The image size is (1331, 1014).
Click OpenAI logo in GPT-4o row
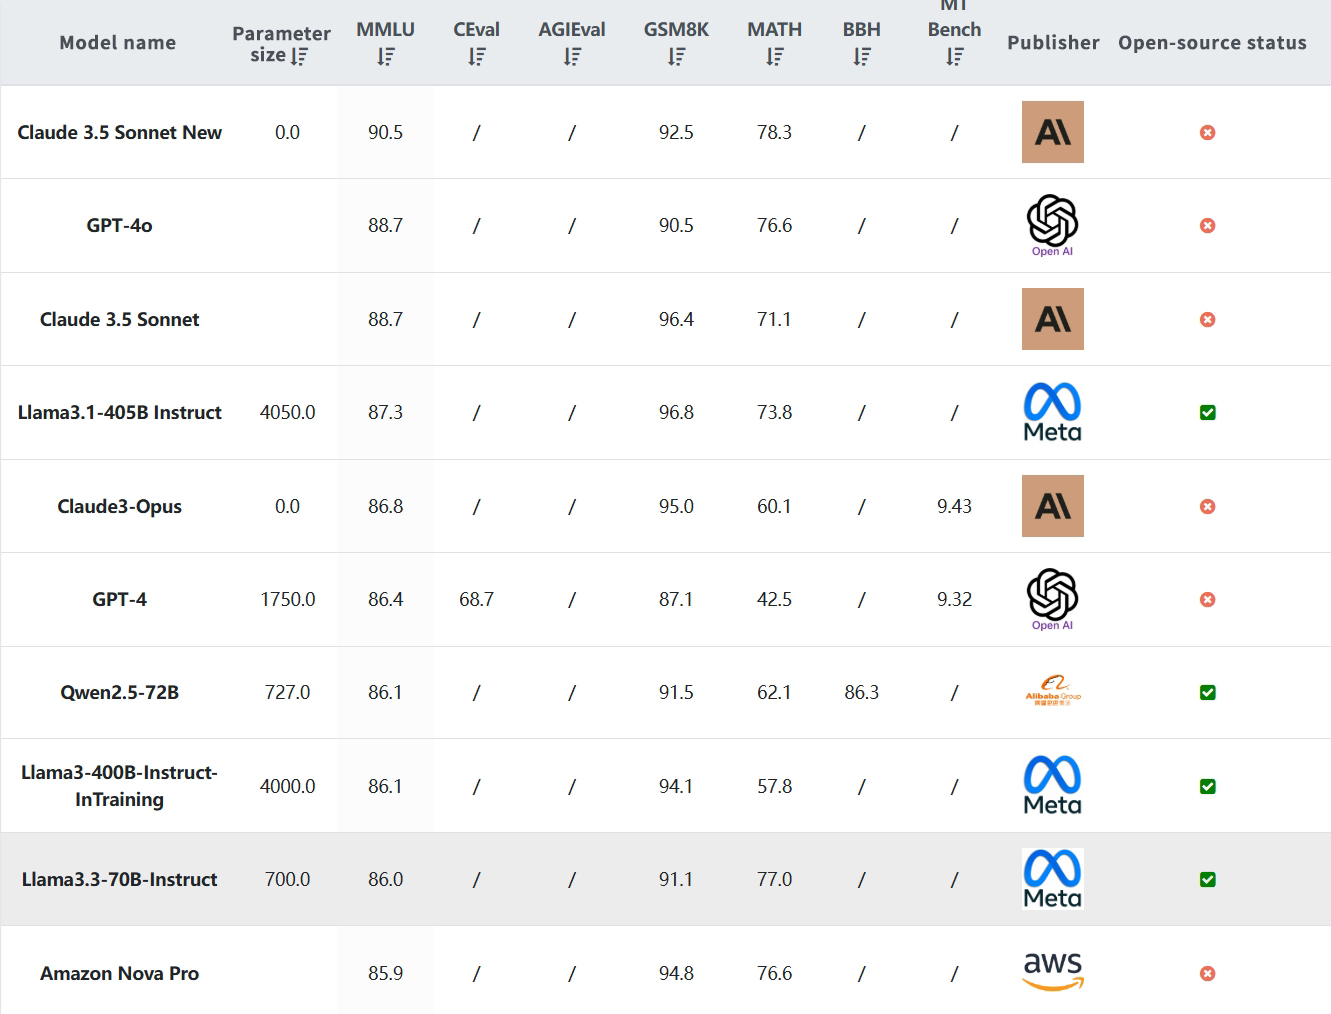point(1052,224)
